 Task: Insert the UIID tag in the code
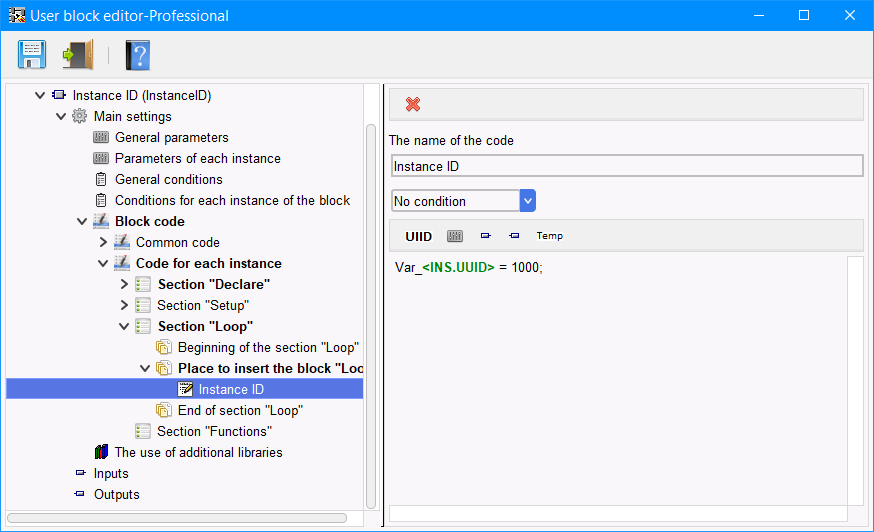point(419,236)
